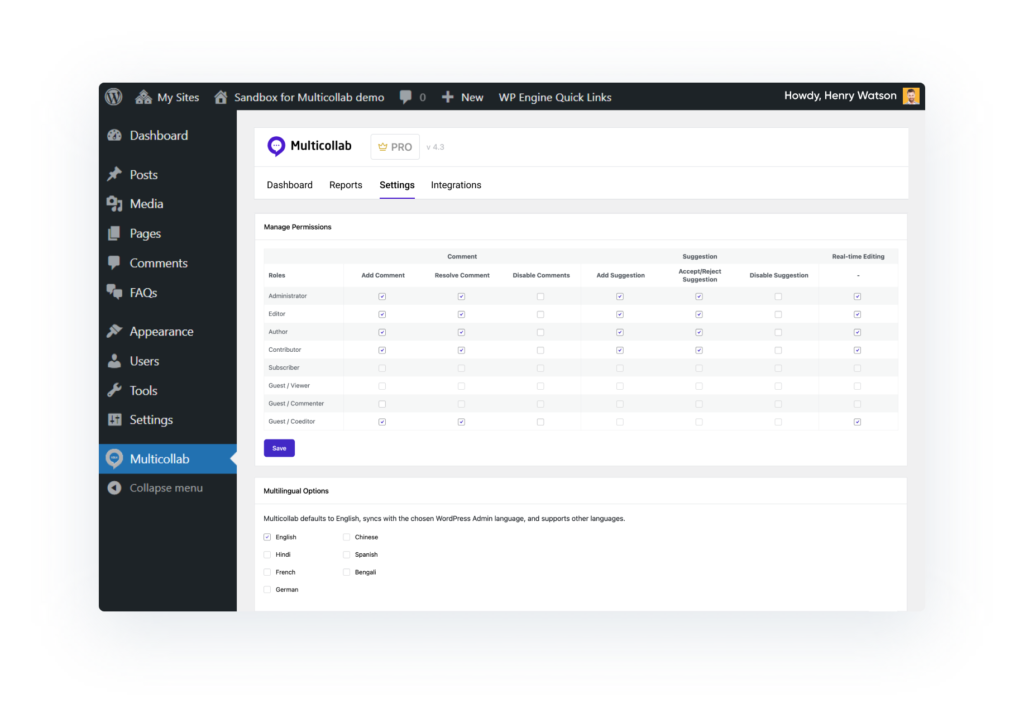This screenshot has width=1024, height=727.
Task: Click the Users icon in sidebar
Action: (x=115, y=361)
